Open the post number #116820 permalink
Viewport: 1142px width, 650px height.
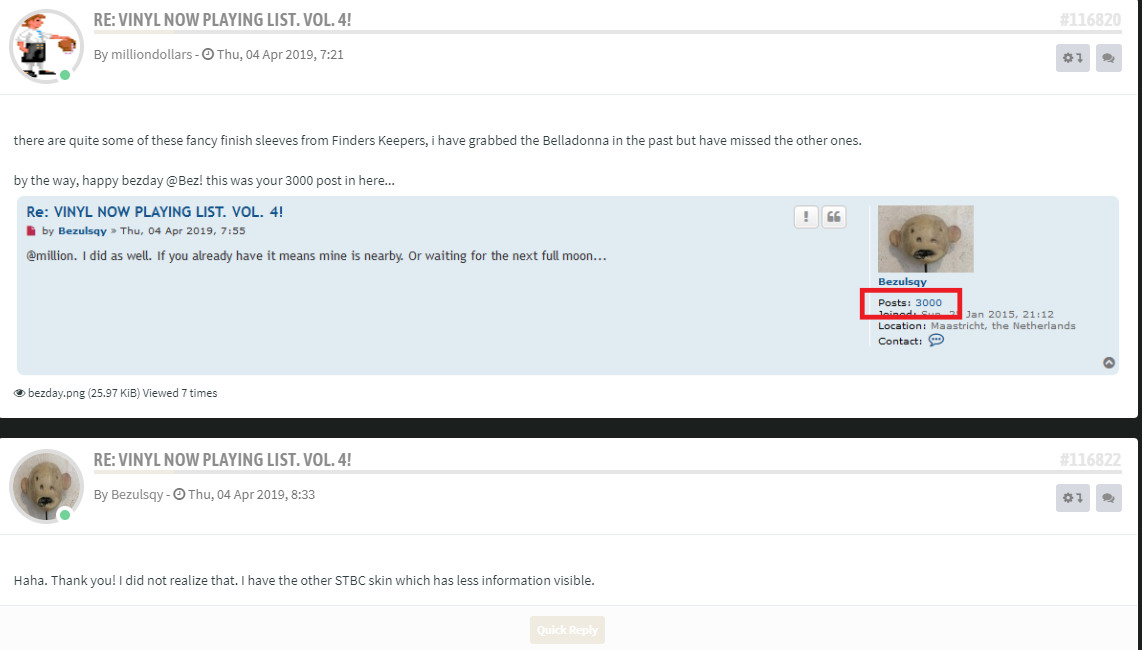tap(1090, 20)
